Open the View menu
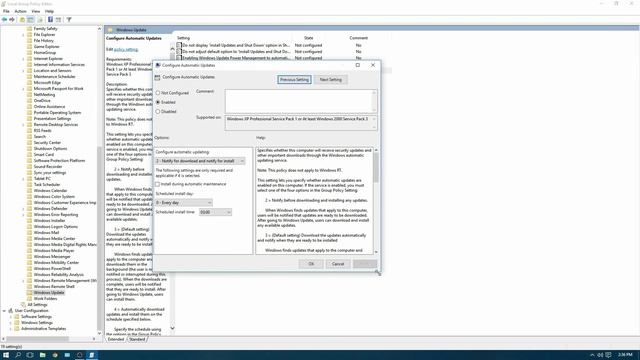This screenshot has width=640, height=360. click(x=36, y=11)
